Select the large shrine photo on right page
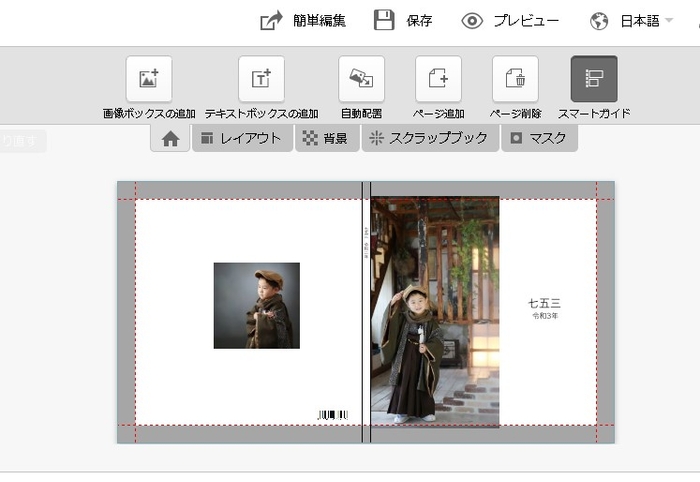The width and height of the screenshot is (700, 482). (x=435, y=312)
